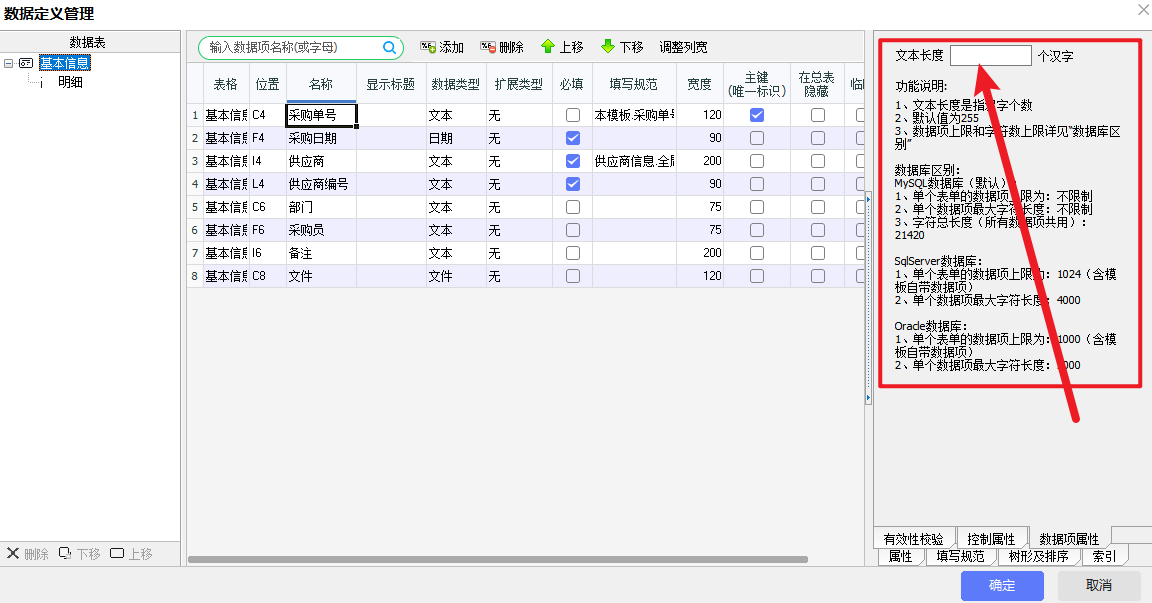Check 必填 for 部门

(x=573, y=207)
